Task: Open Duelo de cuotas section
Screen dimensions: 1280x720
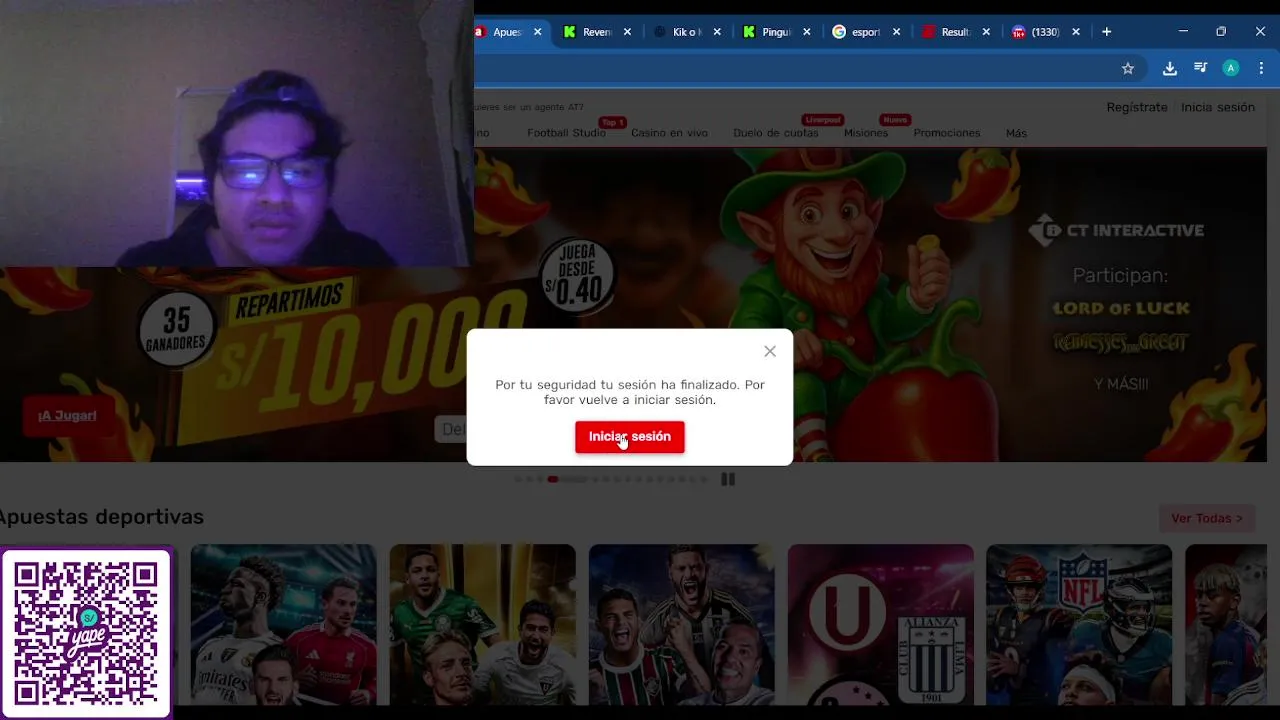Action: [x=775, y=133]
